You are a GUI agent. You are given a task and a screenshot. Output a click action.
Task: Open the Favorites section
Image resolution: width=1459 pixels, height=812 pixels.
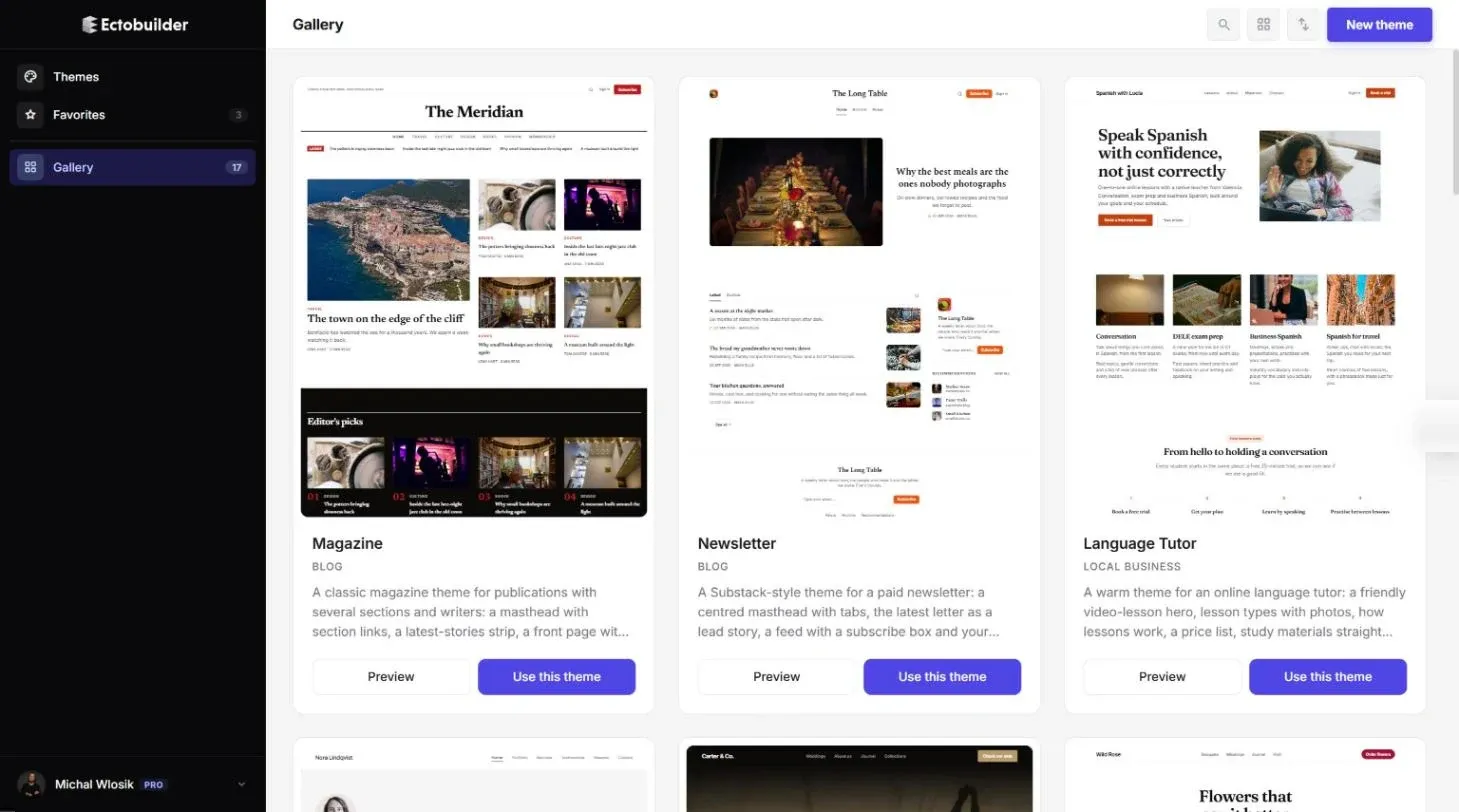[x=132, y=115]
